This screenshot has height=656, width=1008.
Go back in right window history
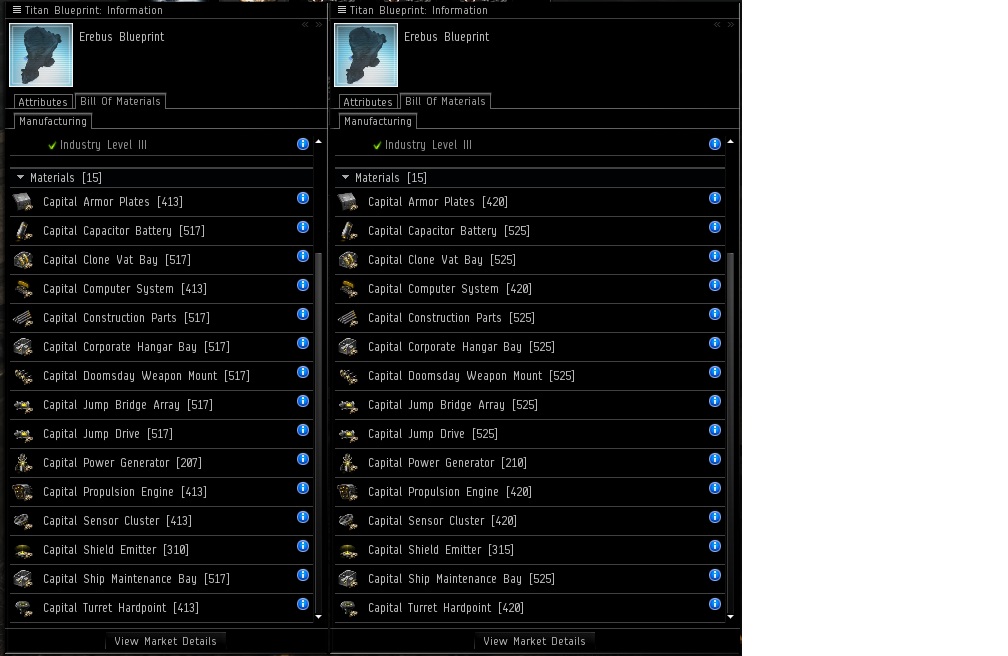coord(717,24)
